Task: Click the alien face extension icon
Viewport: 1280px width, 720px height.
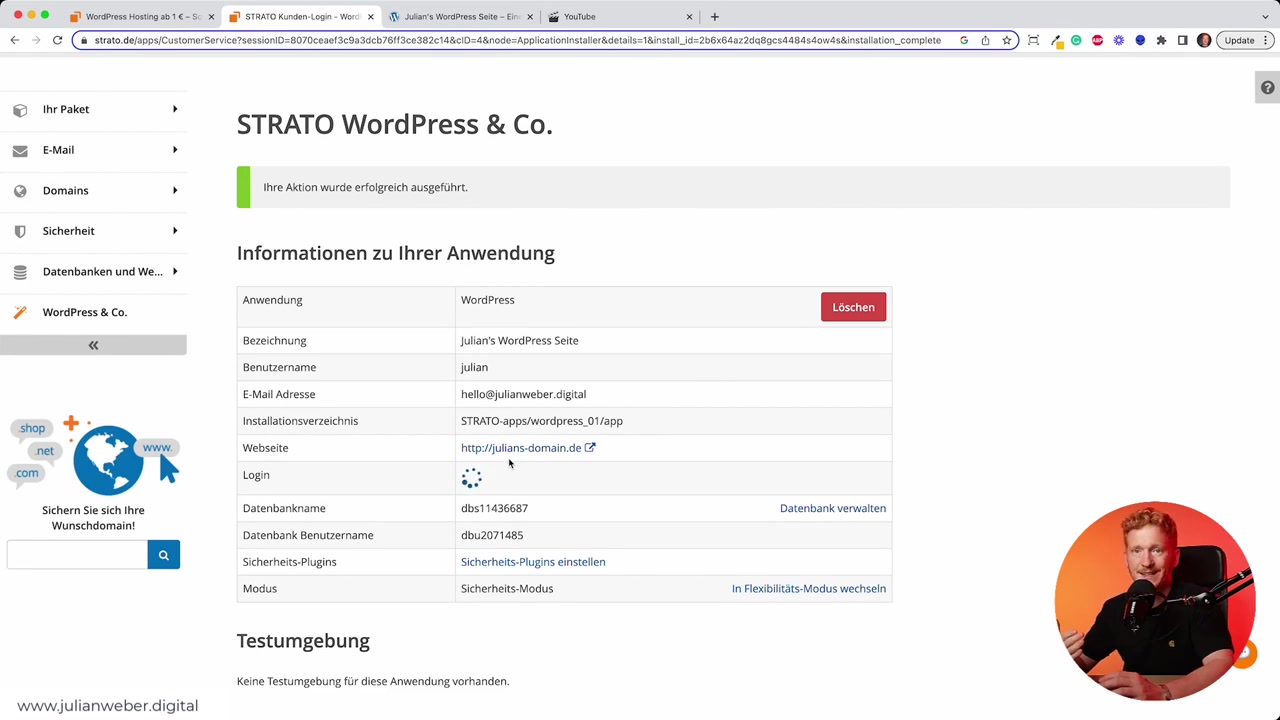Action: point(1140,40)
